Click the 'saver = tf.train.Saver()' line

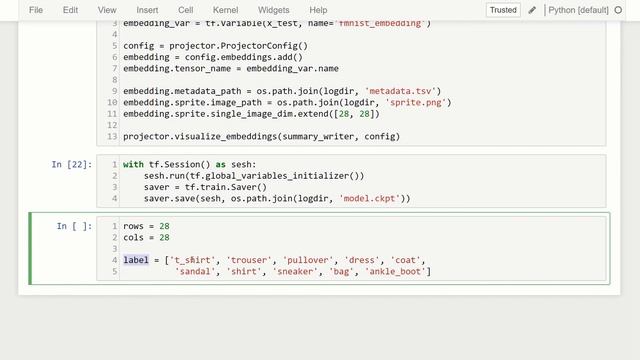click(x=205, y=187)
